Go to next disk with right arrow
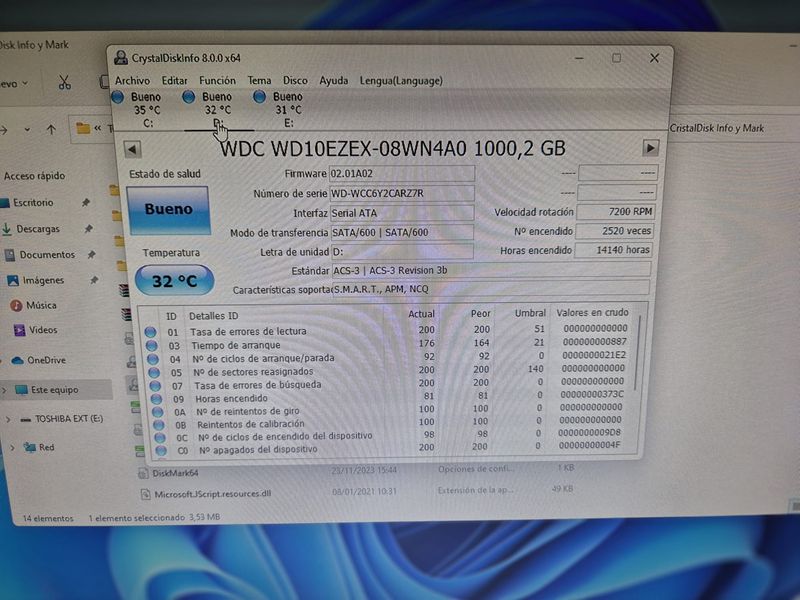The image size is (800, 600). [x=650, y=148]
